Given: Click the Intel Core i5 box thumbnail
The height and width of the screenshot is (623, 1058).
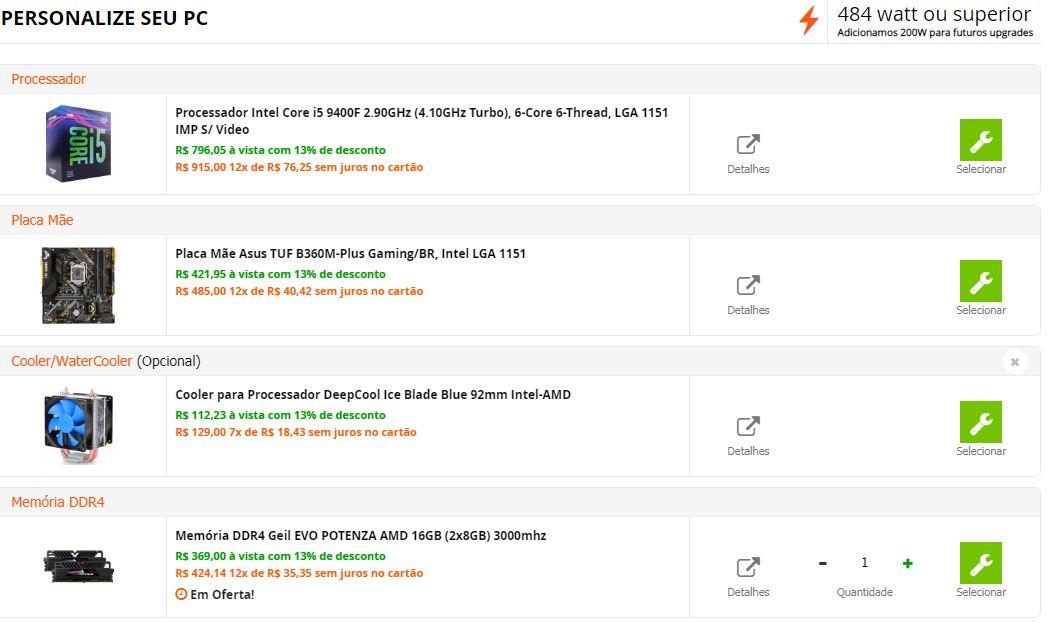Looking at the screenshot, I should click(78, 143).
